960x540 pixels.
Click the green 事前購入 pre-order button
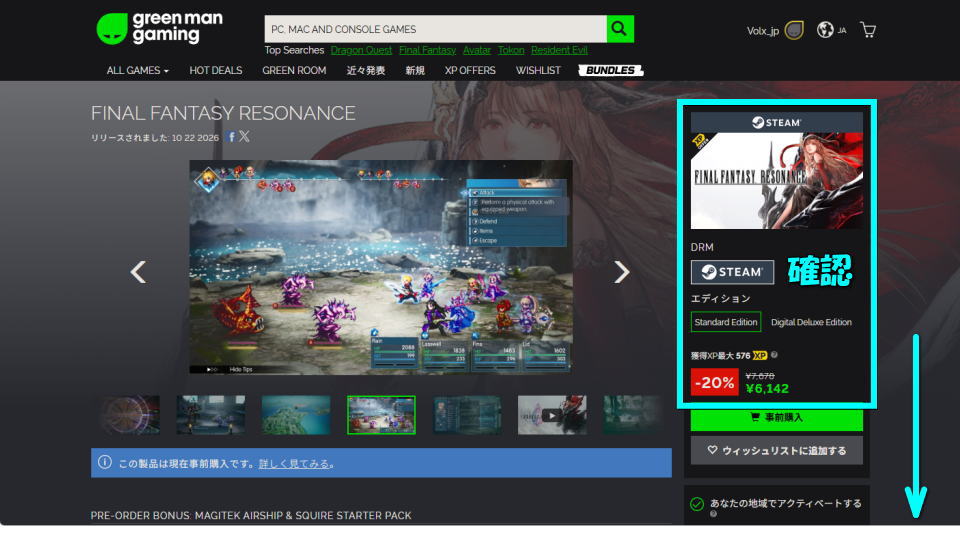[x=776, y=418]
